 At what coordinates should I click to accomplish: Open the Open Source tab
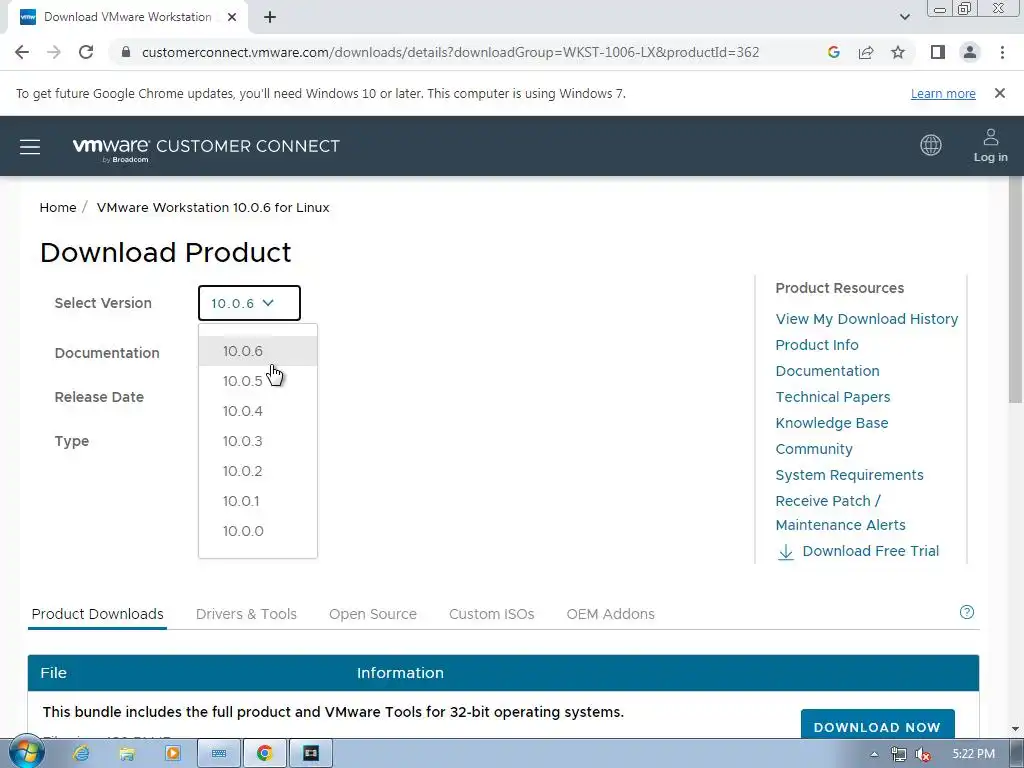pyautogui.click(x=373, y=614)
